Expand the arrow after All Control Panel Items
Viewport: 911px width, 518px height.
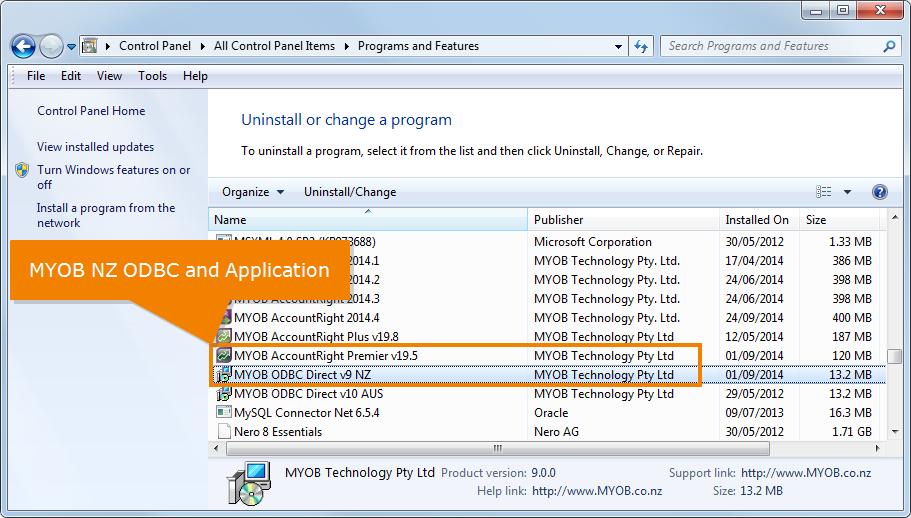click(346, 46)
